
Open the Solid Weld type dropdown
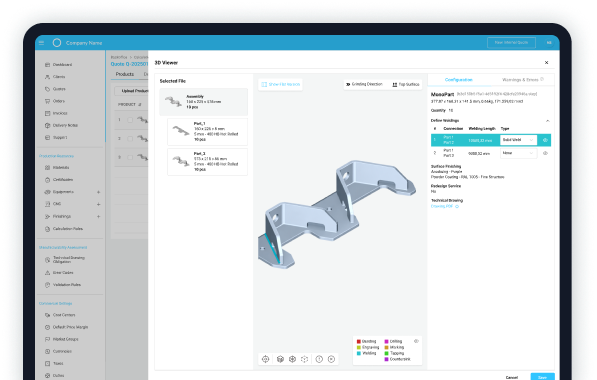click(518, 140)
